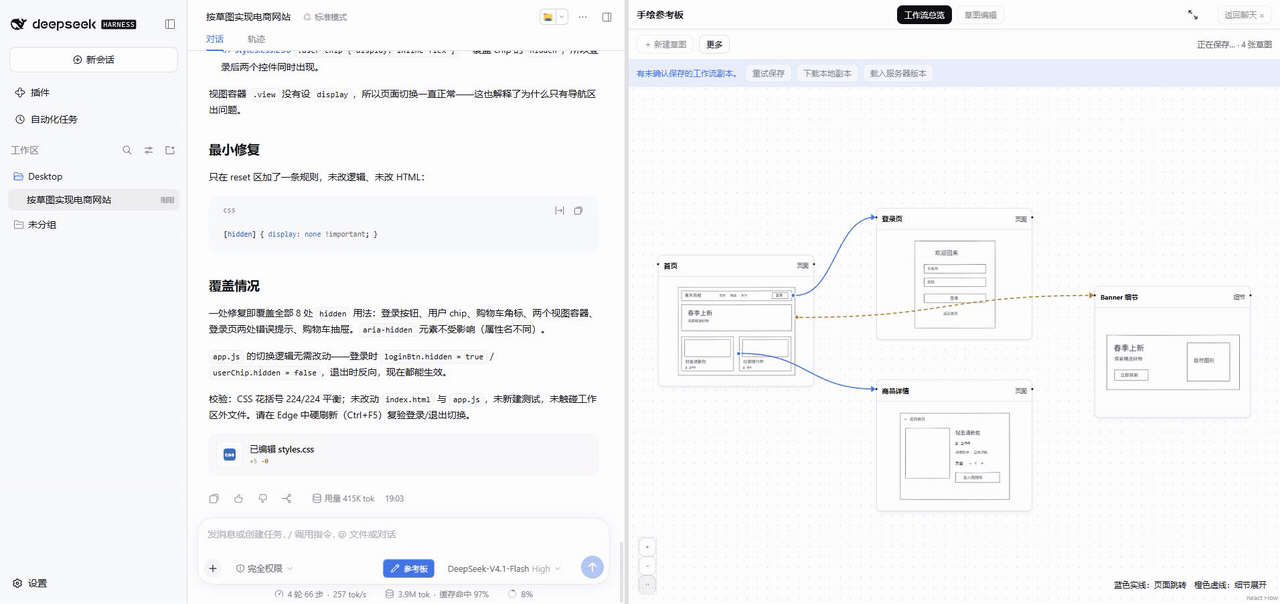Switch to the 对话 tab
This screenshot has height=604, width=1280.
tap(215, 38)
